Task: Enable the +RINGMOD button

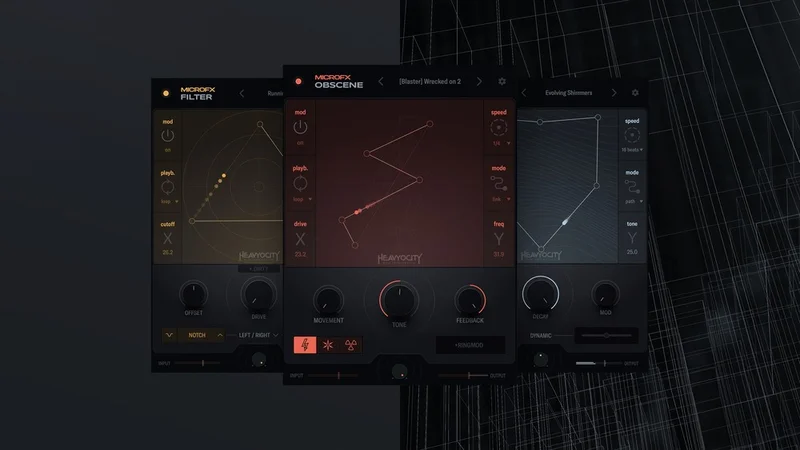Action: (x=470, y=345)
